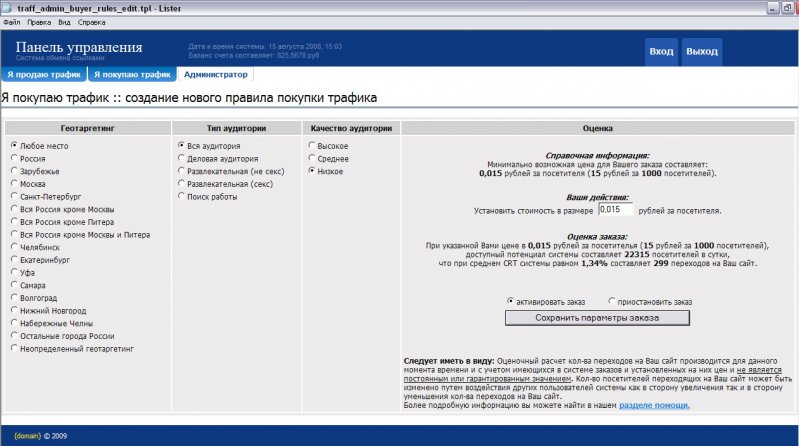
Task: Select Россия geotargeting option
Action: point(14,158)
